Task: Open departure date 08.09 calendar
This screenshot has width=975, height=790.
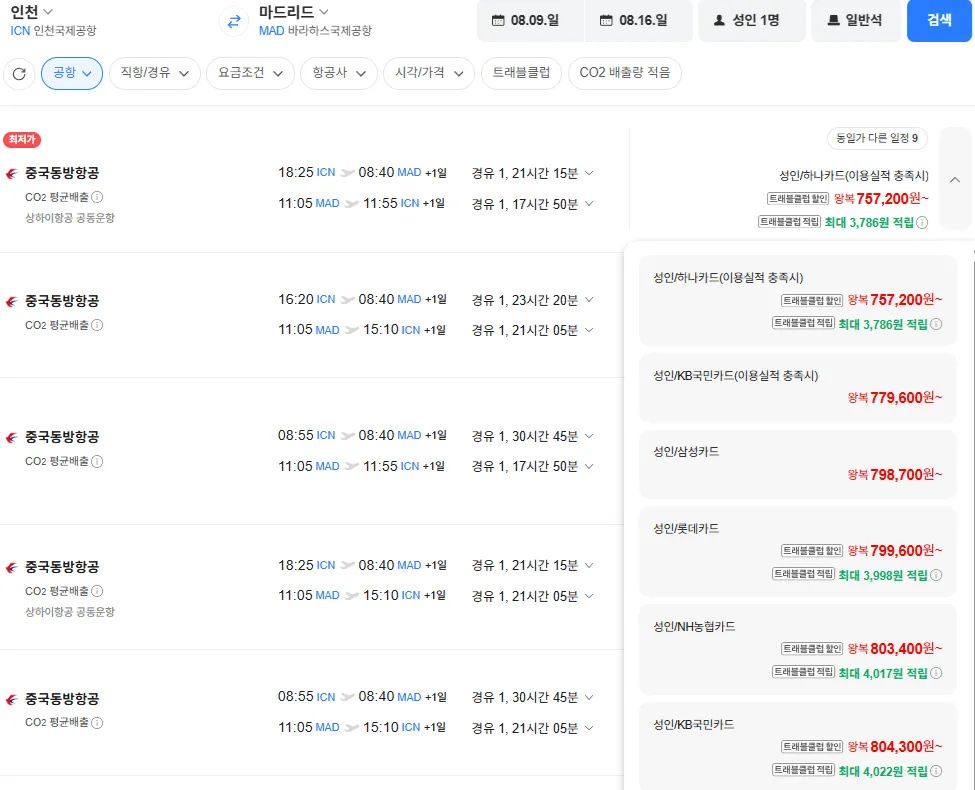Action: pos(530,21)
